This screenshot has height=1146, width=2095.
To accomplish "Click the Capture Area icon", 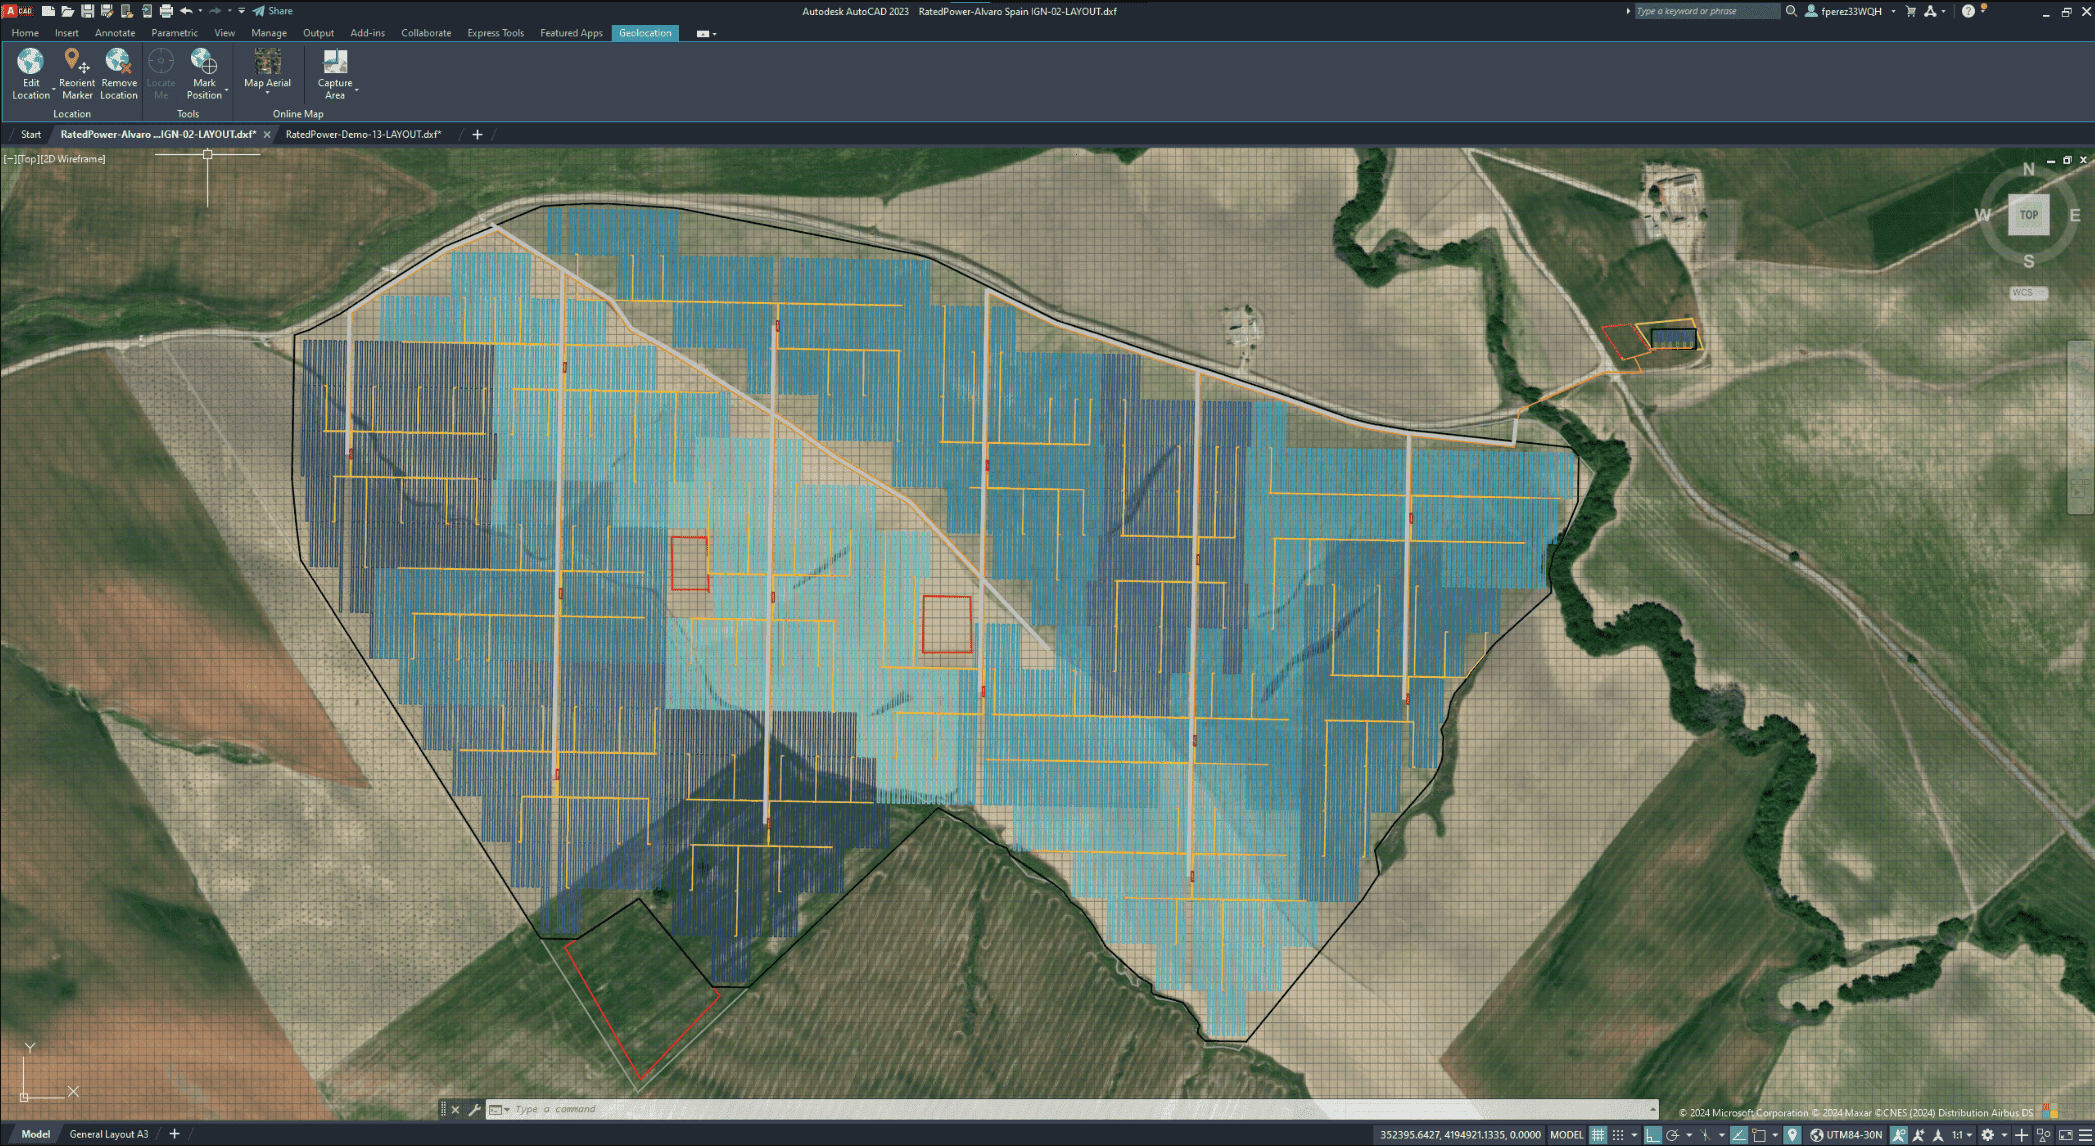I will [335, 63].
